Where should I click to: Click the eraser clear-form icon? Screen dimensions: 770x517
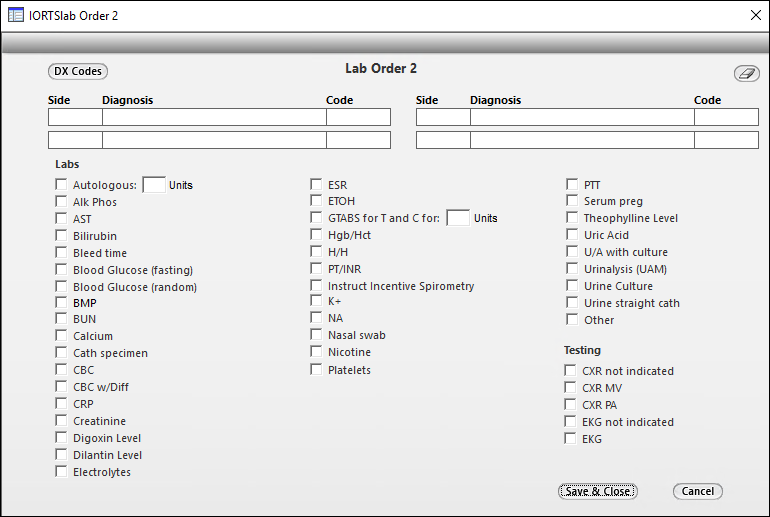(x=746, y=74)
